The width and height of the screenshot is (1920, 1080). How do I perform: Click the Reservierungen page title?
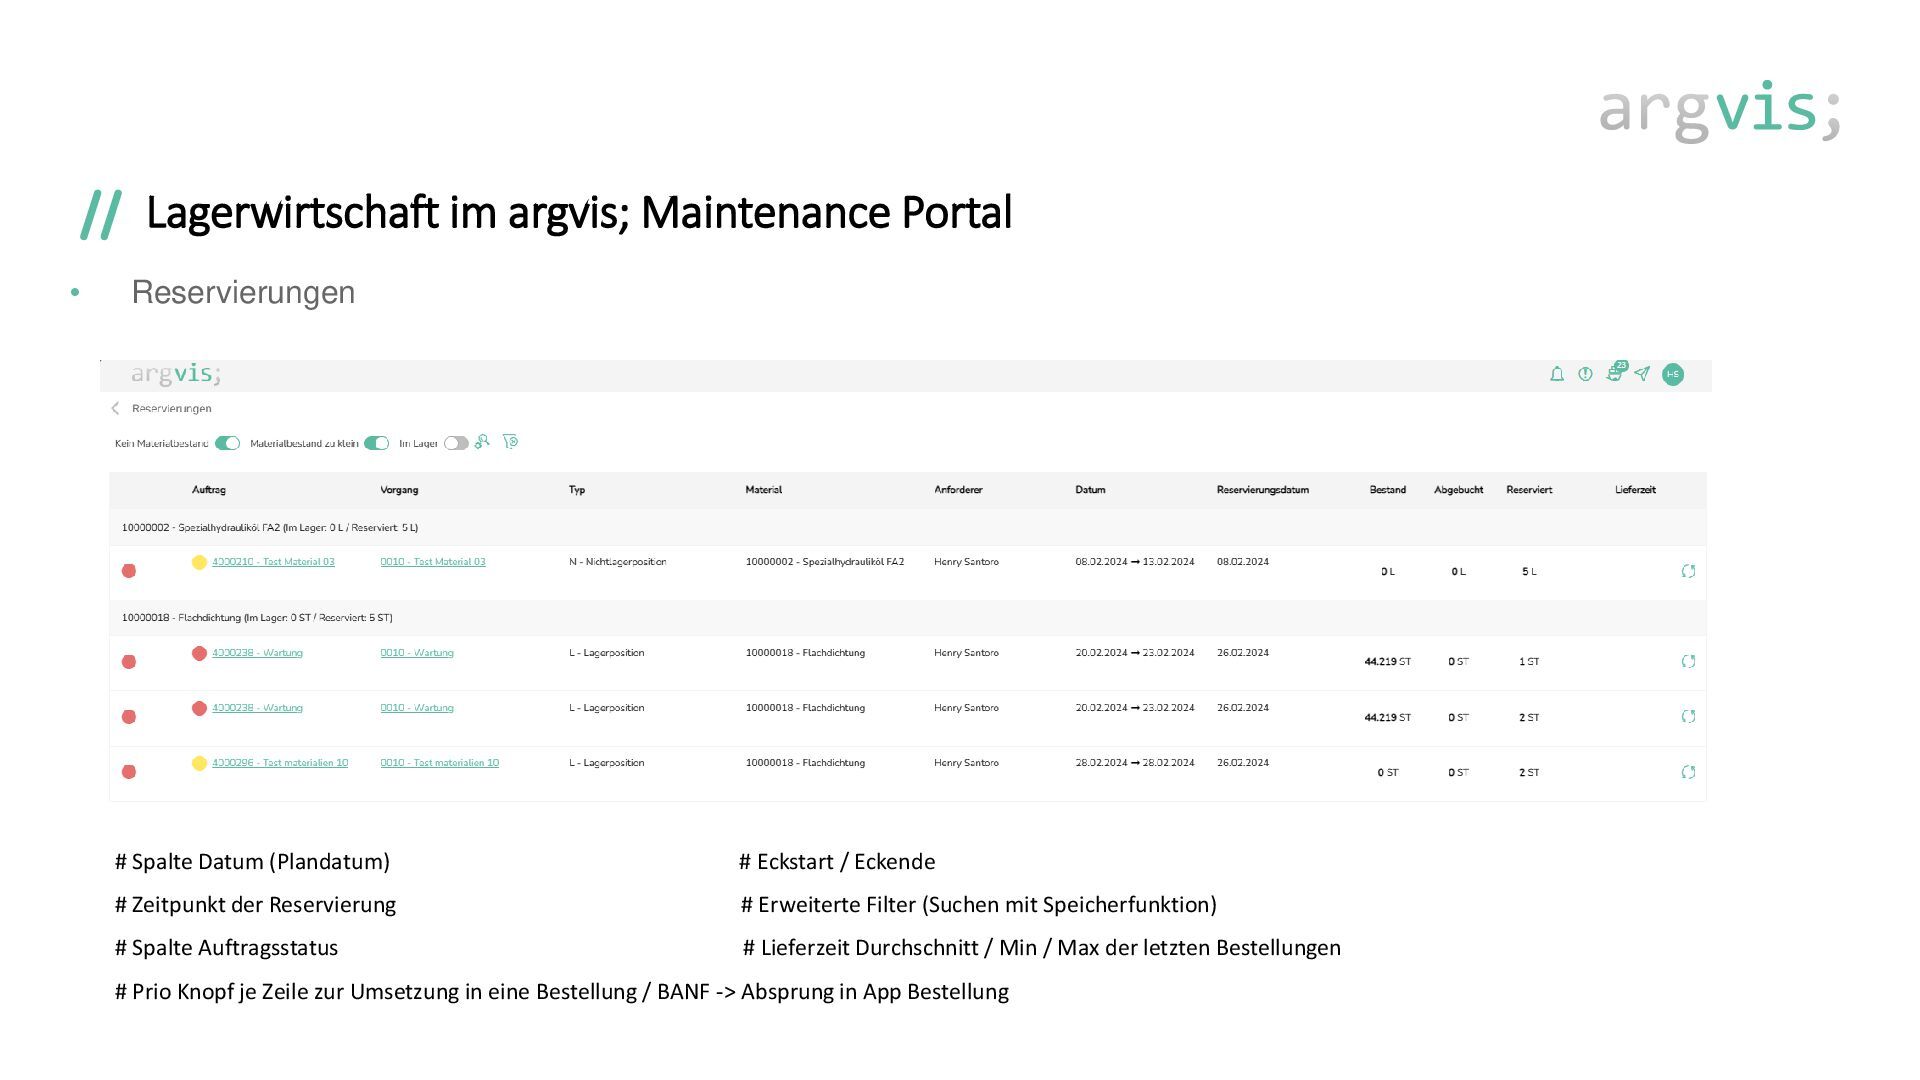[172, 408]
